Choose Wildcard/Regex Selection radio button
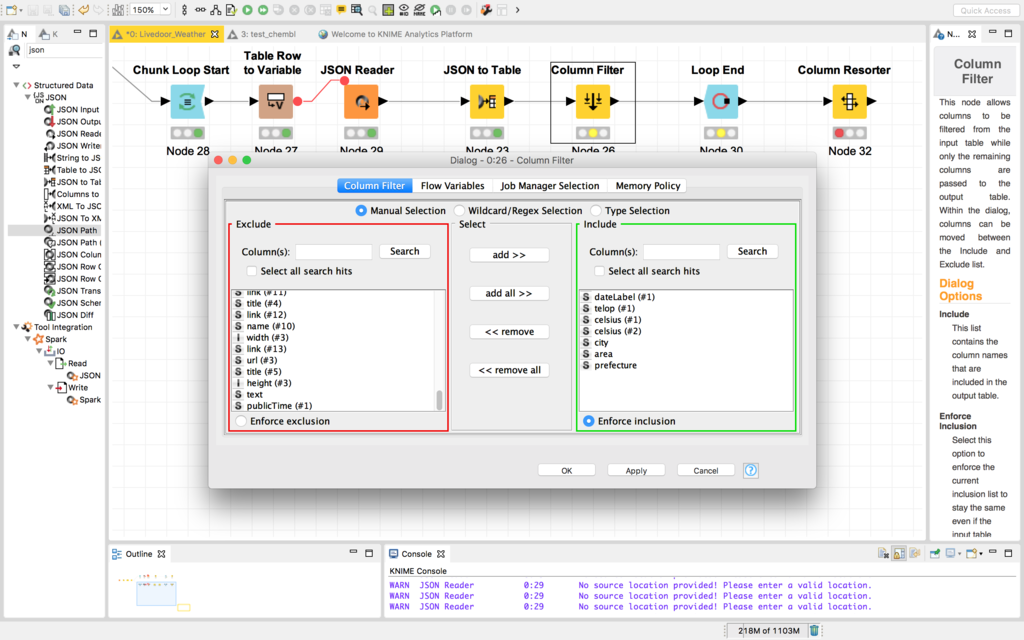Viewport: 1024px width, 640px height. (460, 210)
